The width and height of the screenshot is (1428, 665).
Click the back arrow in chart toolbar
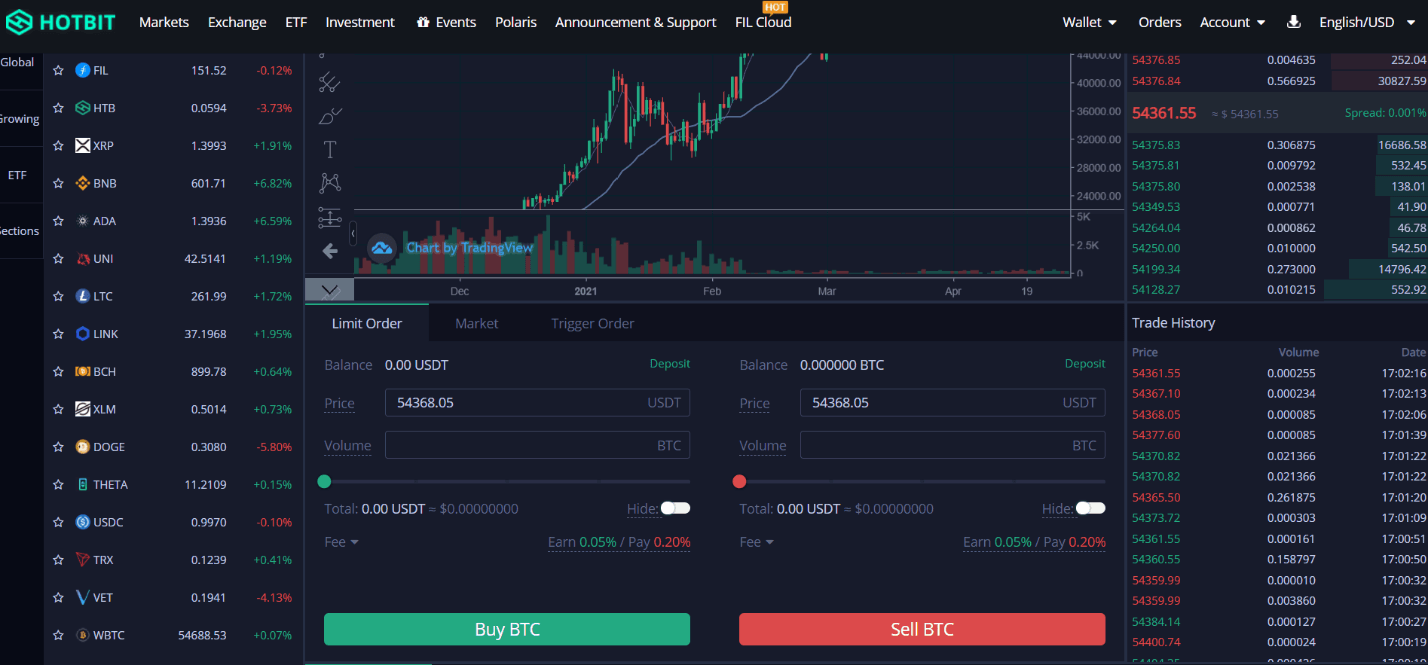[329, 251]
